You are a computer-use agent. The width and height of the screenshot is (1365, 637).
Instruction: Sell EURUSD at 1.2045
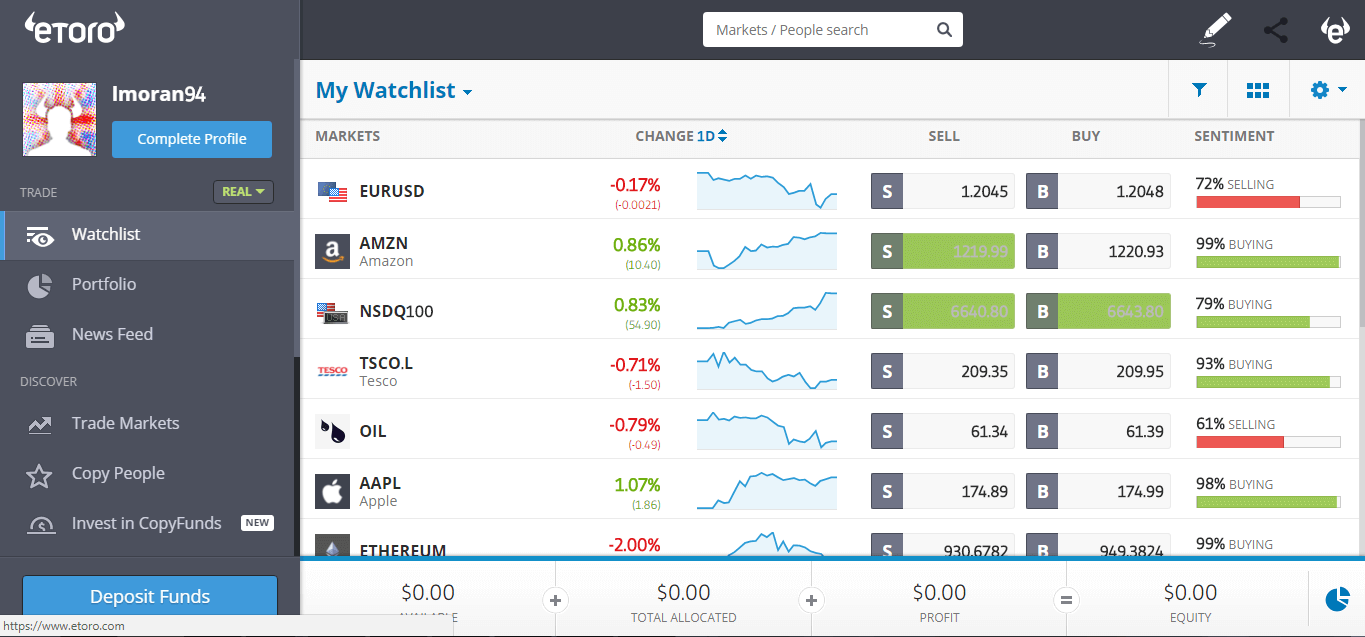tap(943, 191)
